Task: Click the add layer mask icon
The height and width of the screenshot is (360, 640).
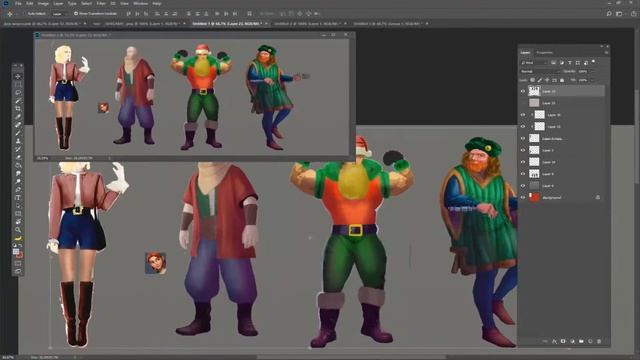Action: click(563, 341)
